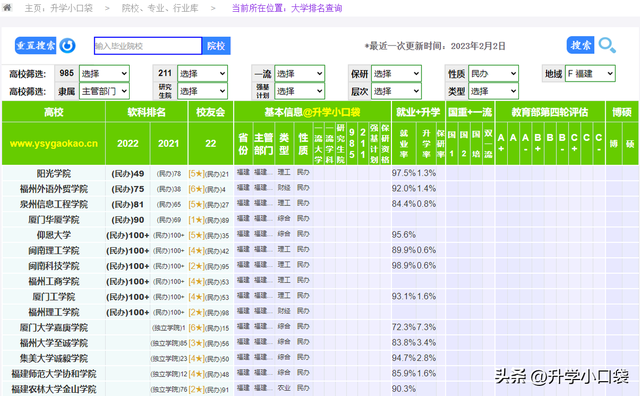640x396 pixels.
Task: Select the 福州外语外贸学院 row name
Action: click(53, 189)
